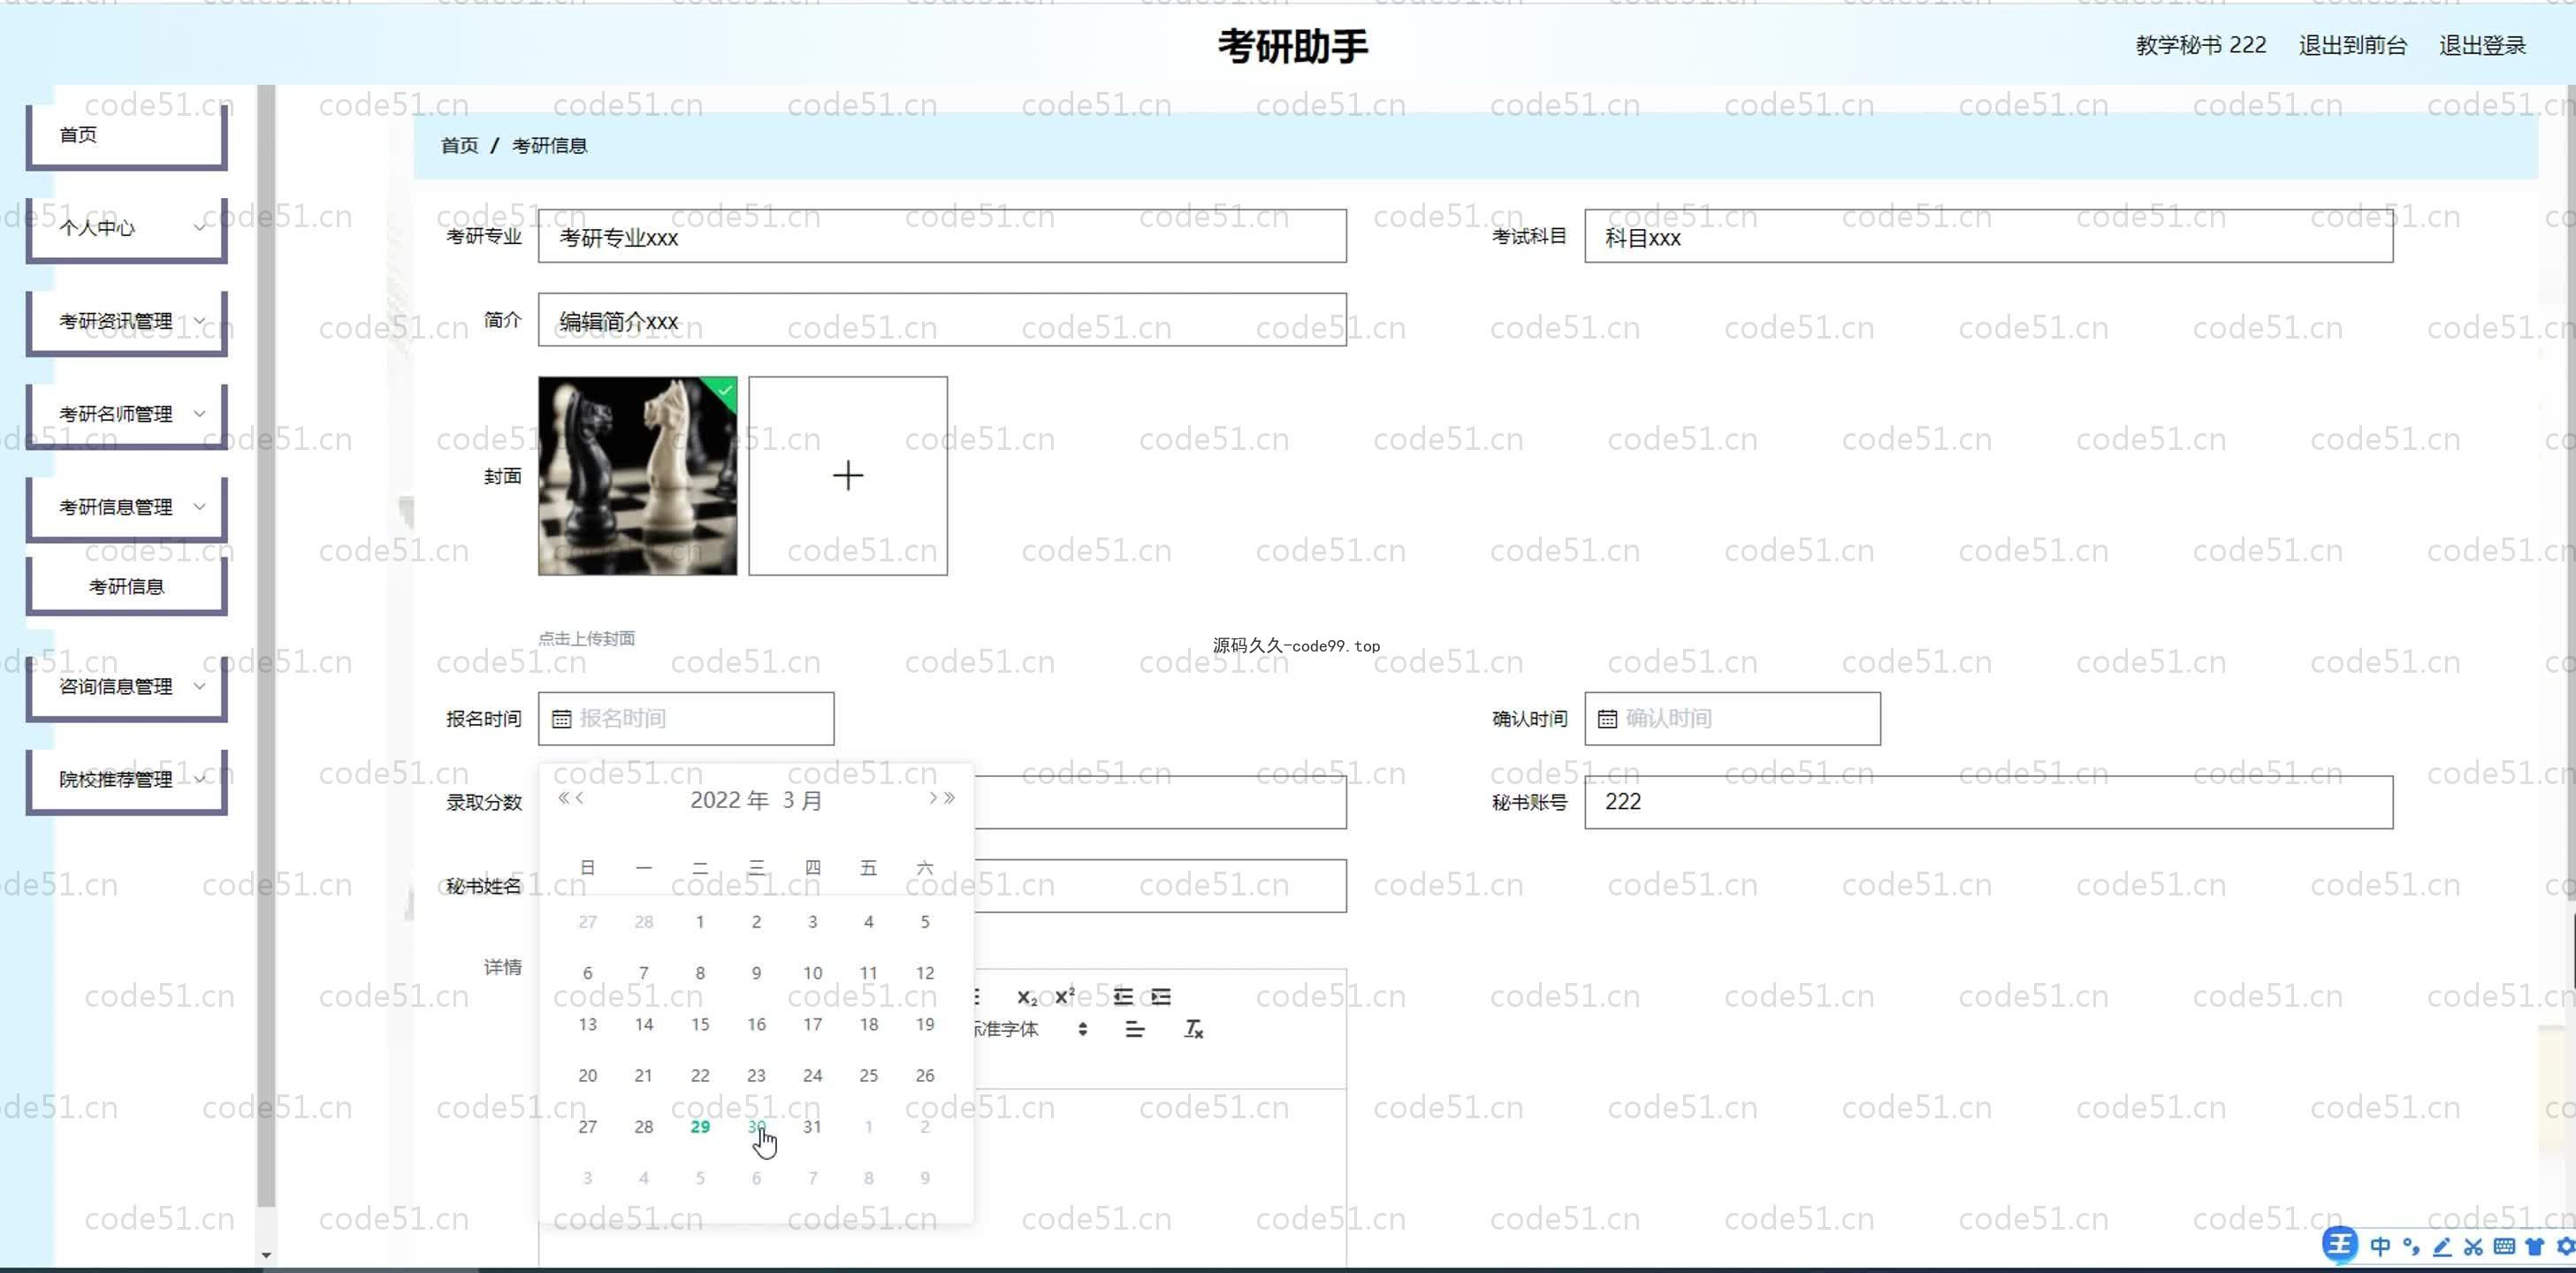This screenshot has width=2576, height=1273.
Task: Go to previous month in date picker
Action: (580, 798)
